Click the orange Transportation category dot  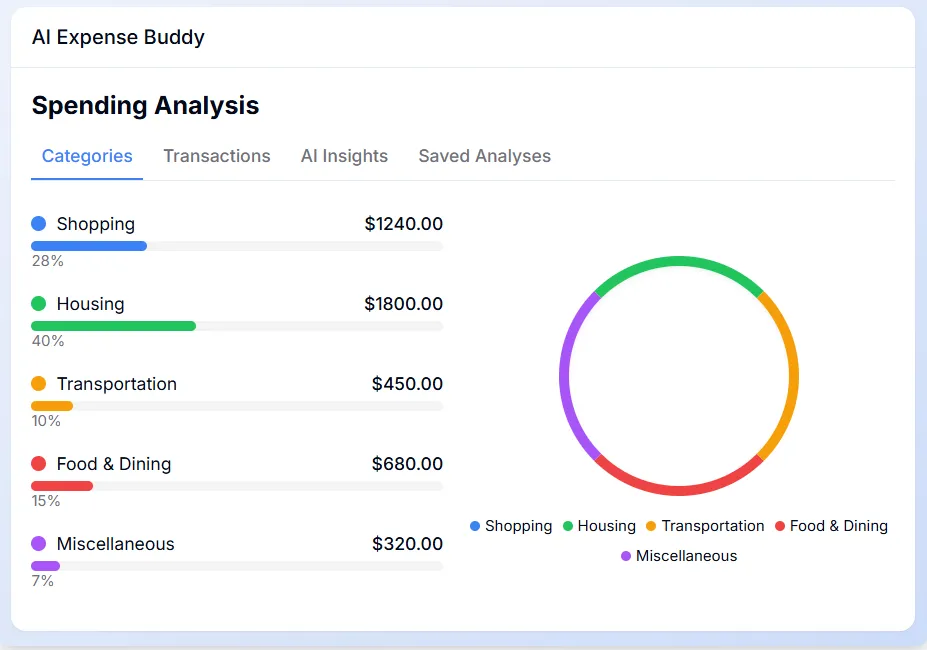(x=38, y=383)
